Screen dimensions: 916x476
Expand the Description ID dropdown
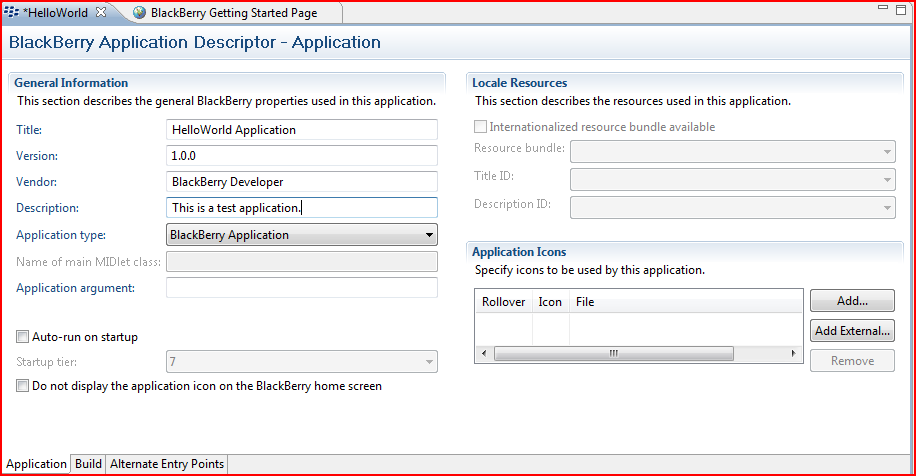click(733, 207)
